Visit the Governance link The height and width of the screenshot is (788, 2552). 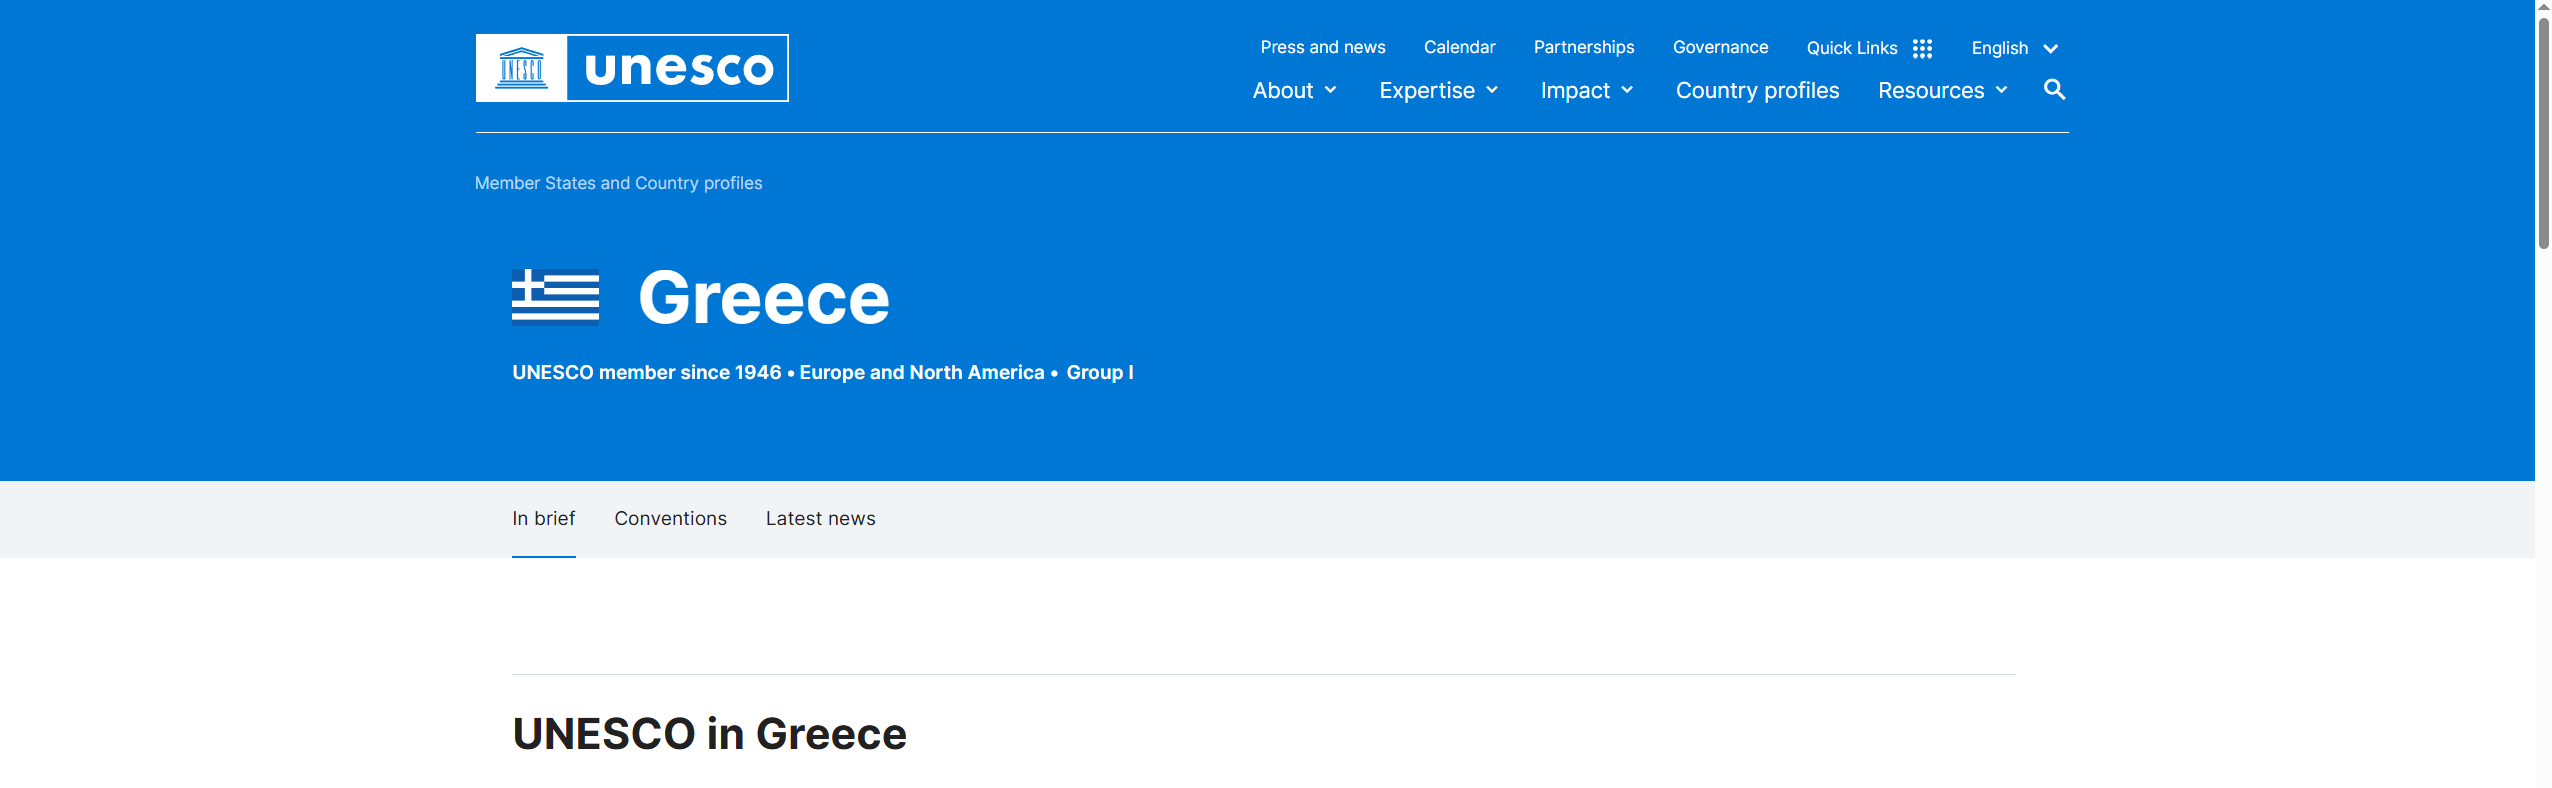click(1720, 47)
